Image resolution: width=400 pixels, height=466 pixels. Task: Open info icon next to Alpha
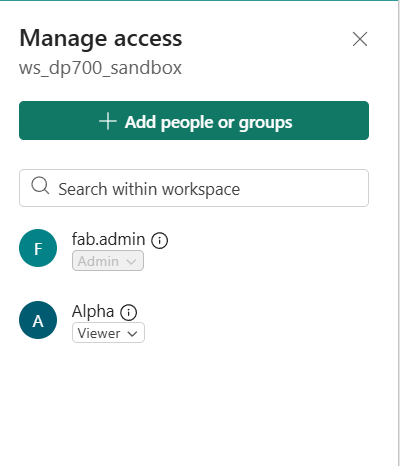click(x=128, y=312)
